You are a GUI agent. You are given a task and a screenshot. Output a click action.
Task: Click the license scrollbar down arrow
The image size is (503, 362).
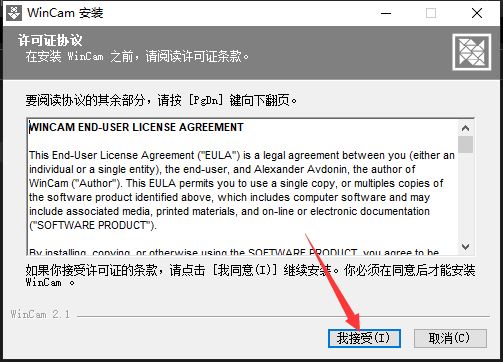(x=465, y=247)
